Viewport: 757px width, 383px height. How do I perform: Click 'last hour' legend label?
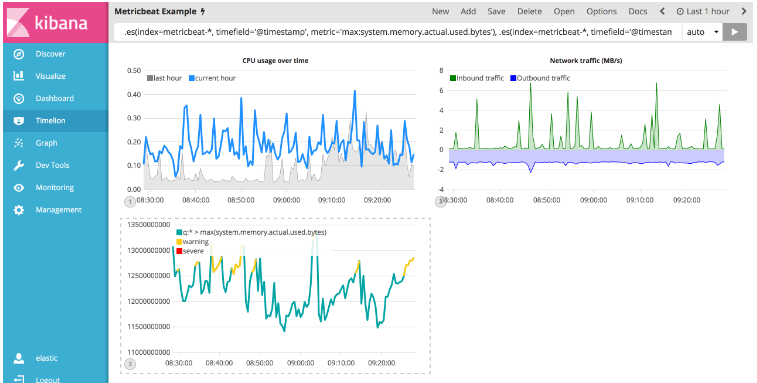click(168, 78)
